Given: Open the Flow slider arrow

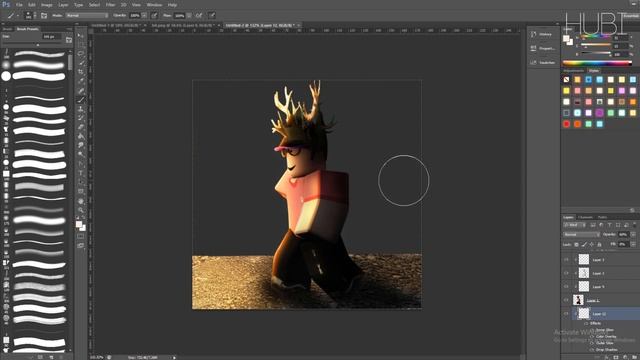Looking at the screenshot, I should click(189, 16).
